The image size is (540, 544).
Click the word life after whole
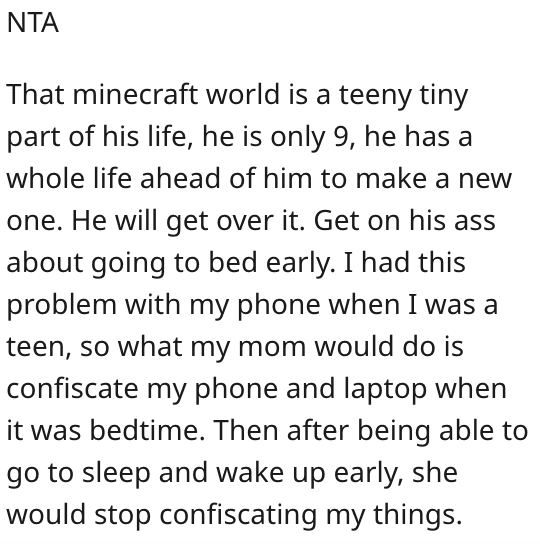pos(112,178)
